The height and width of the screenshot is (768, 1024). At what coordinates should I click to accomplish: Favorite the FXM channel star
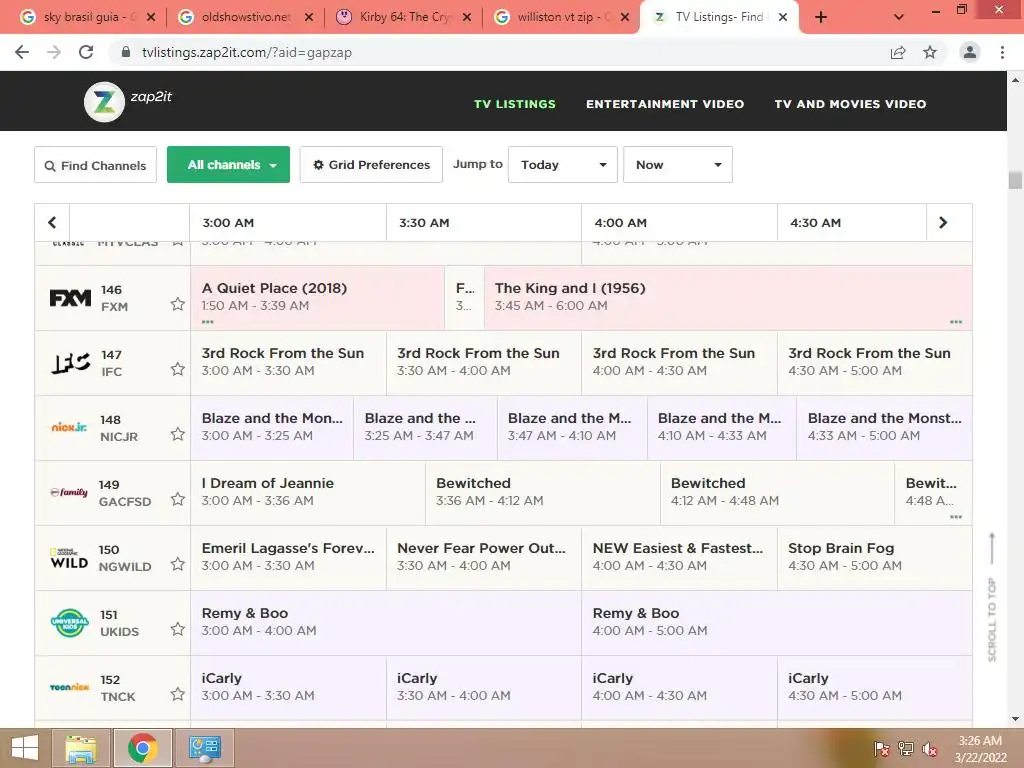(x=178, y=304)
